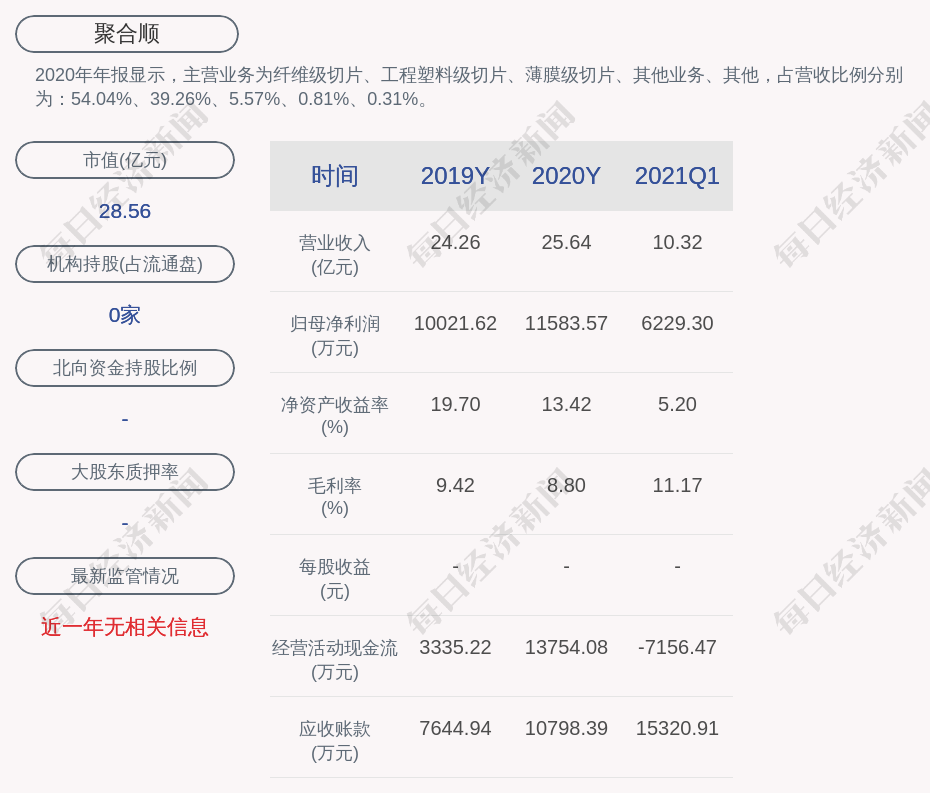Select the -7156.47 cash flow cell

point(677,647)
